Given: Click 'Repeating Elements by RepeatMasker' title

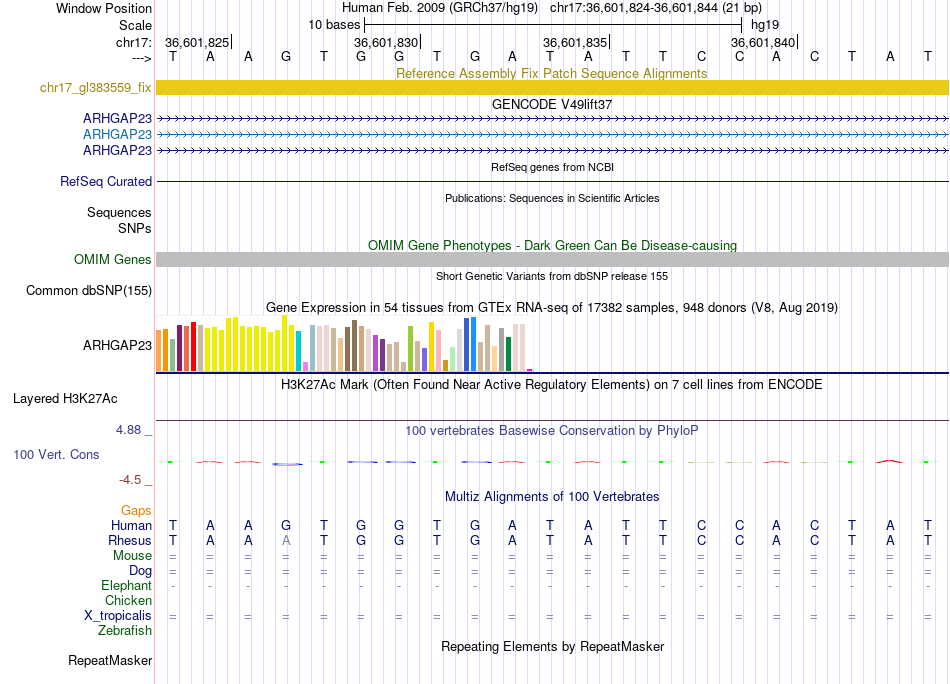Looking at the screenshot, I should 553,646.
